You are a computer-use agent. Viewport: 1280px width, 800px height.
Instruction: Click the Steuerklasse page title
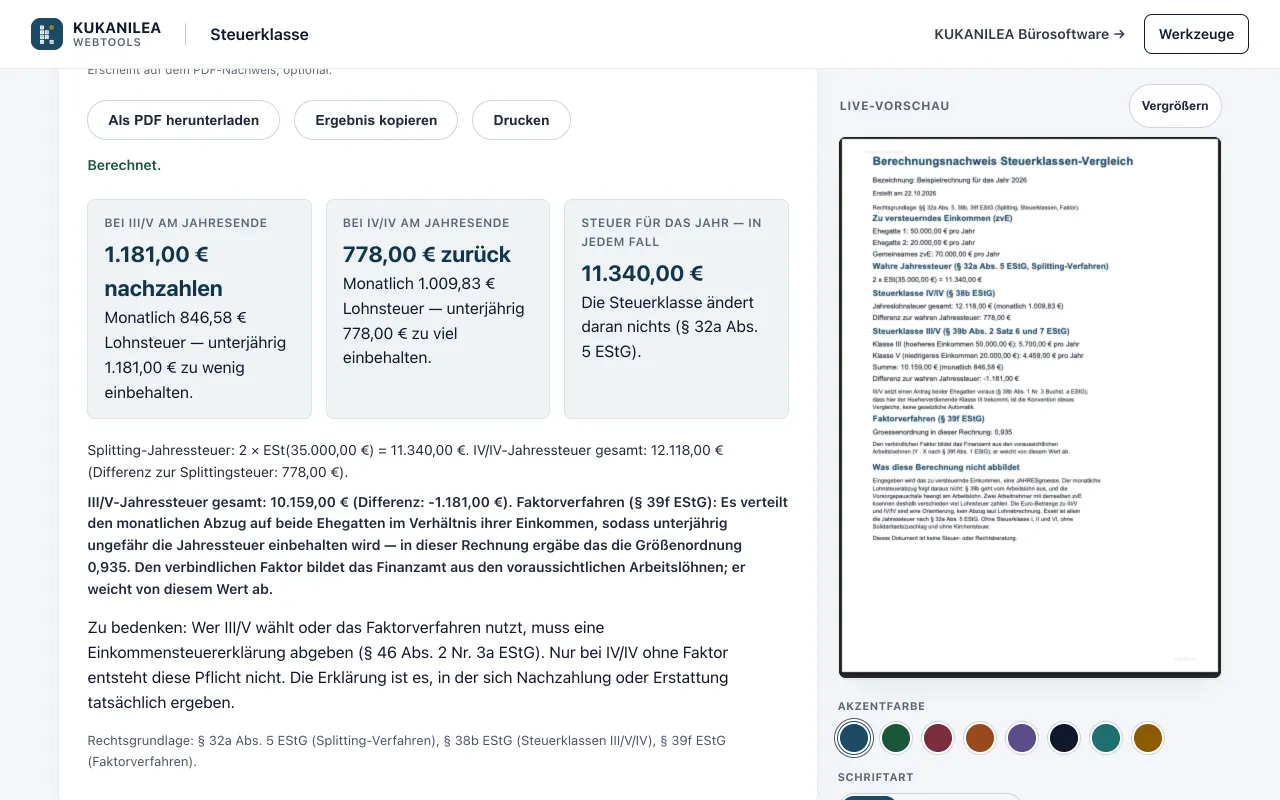[x=259, y=34]
